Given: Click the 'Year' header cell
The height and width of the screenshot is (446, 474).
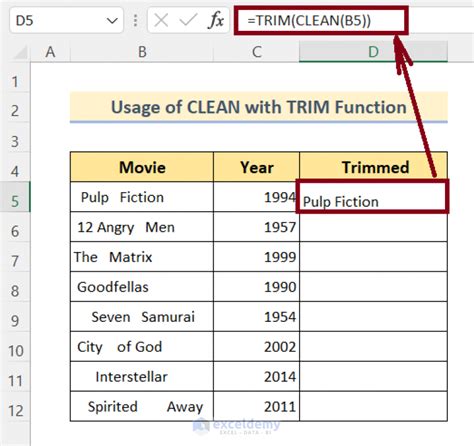Looking at the screenshot, I should point(256,167).
